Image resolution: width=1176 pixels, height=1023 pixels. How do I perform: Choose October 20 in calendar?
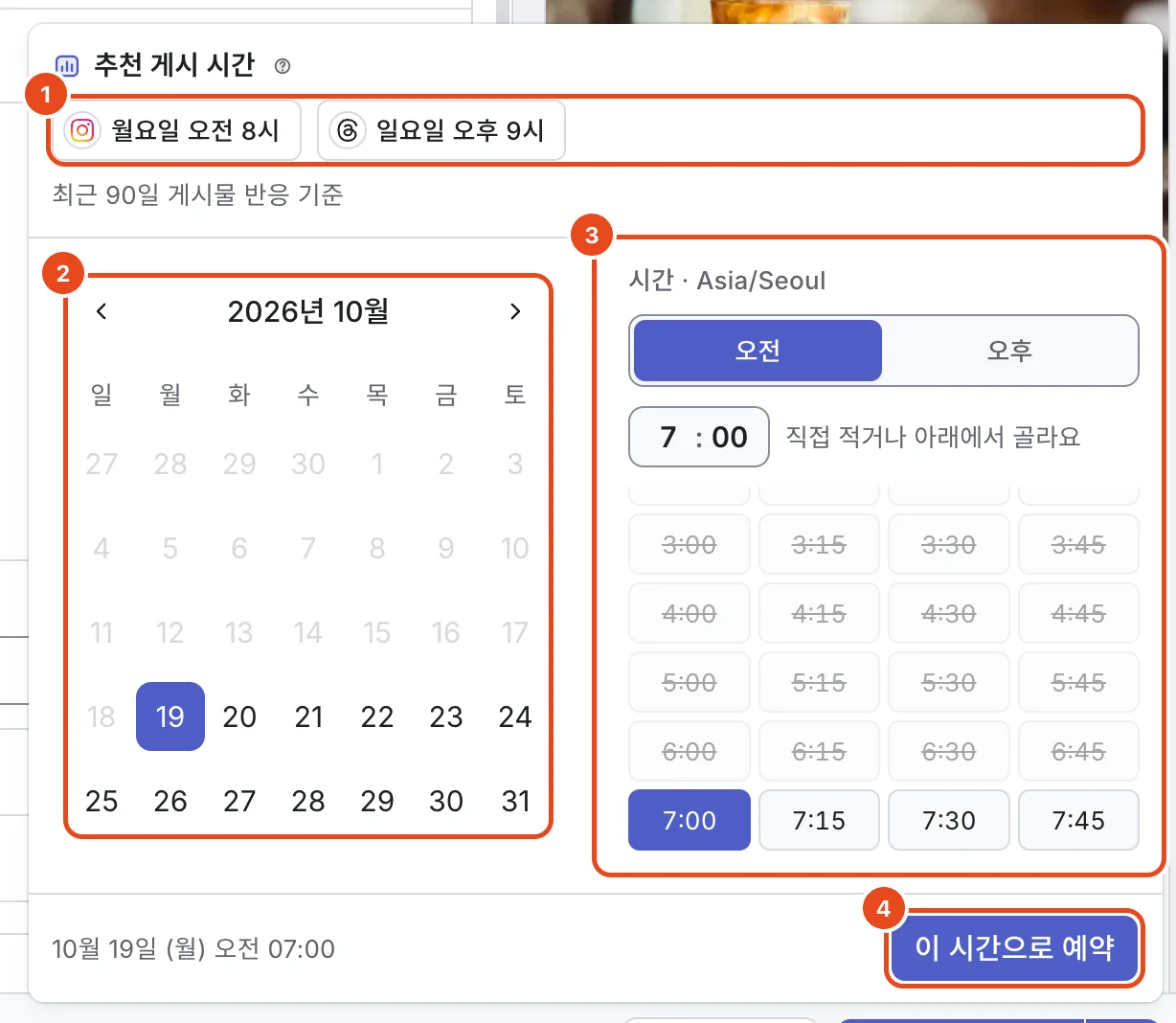pos(239,716)
